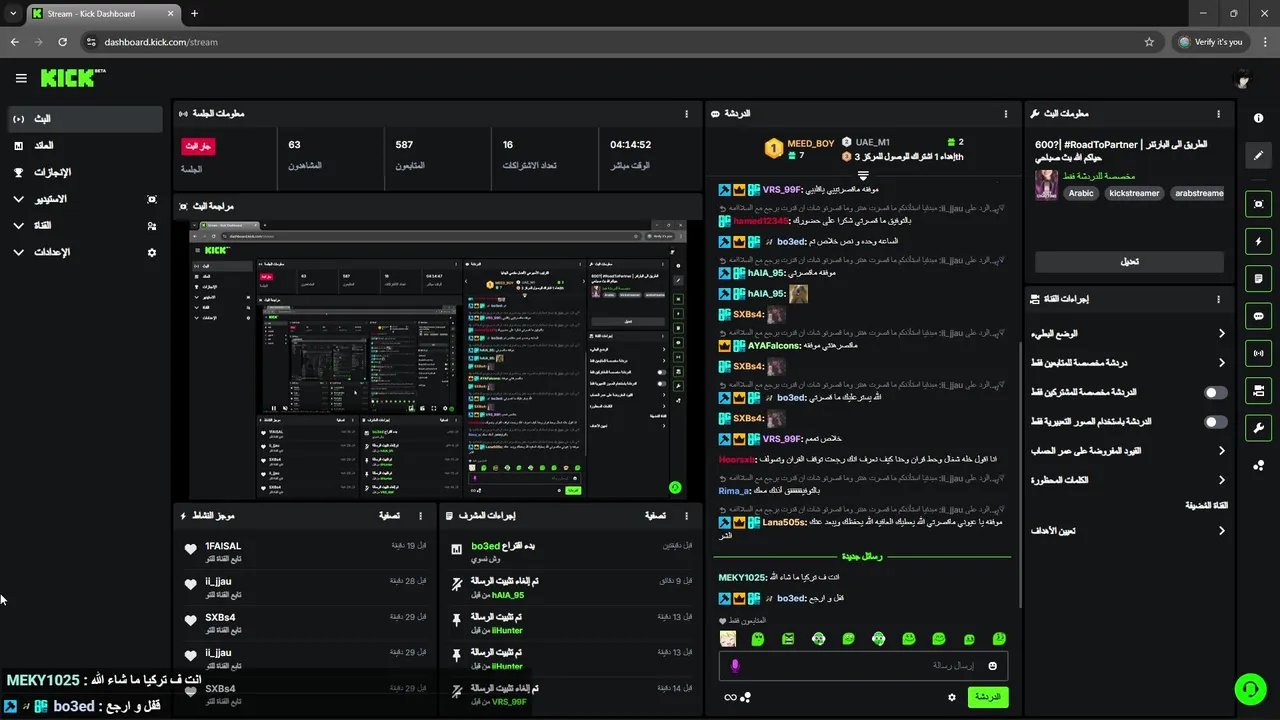Click the chat message input field
This screenshot has height=720, width=1280.
(863, 666)
